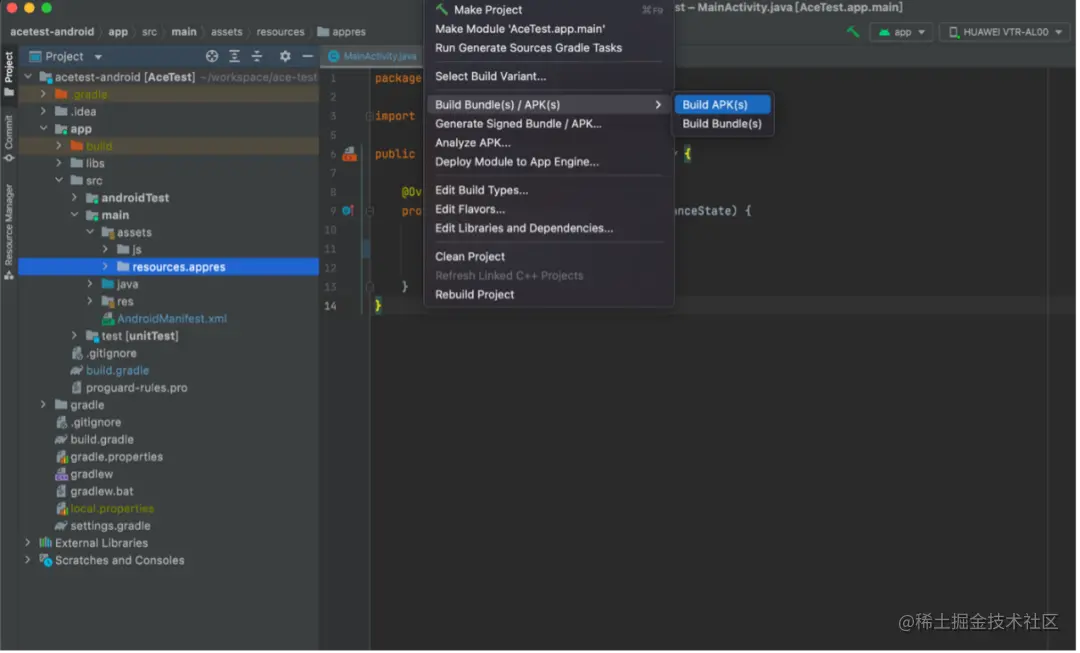Open the Commit tool window side tab

click(9, 138)
